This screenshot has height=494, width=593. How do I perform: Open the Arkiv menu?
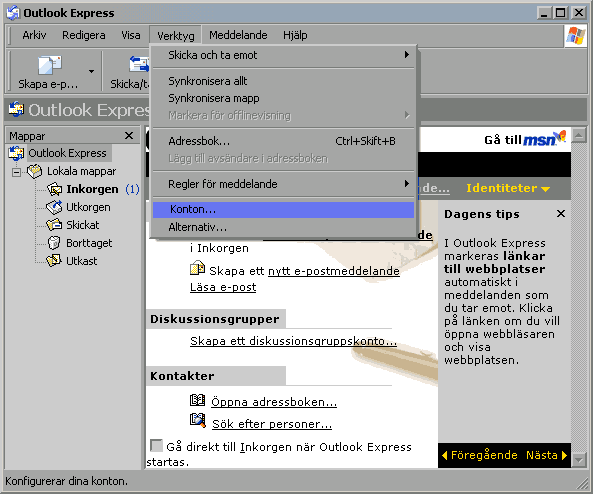point(34,35)
